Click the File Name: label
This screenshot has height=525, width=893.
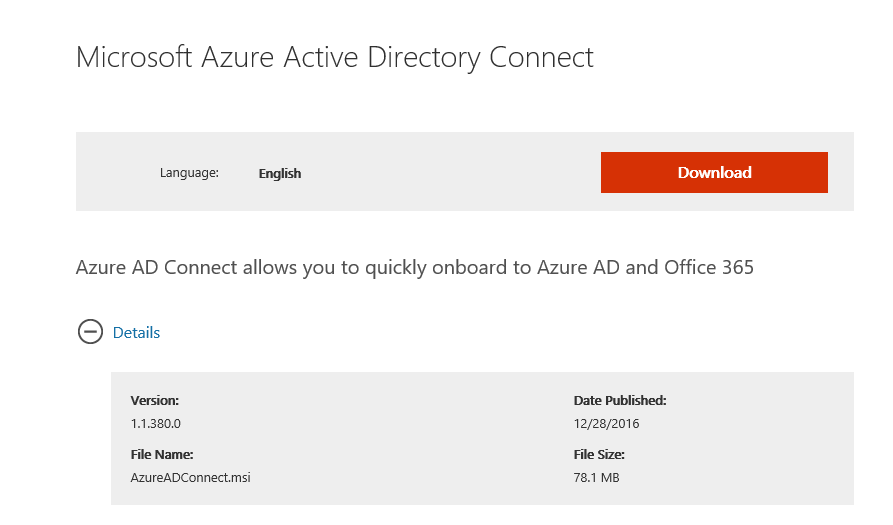[162, 454]
